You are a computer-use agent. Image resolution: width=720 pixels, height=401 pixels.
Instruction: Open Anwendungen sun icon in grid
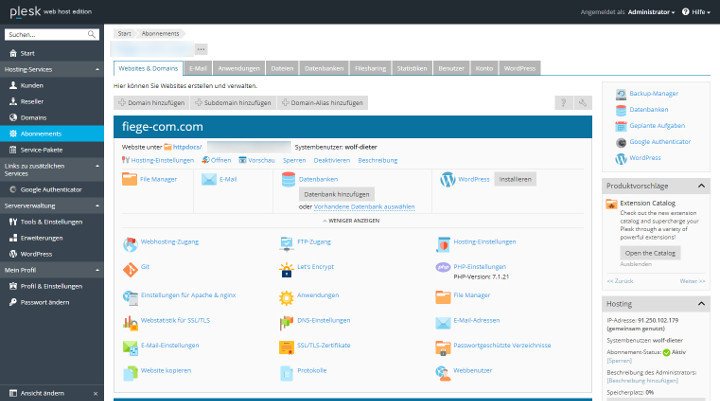tap(287, 298)
